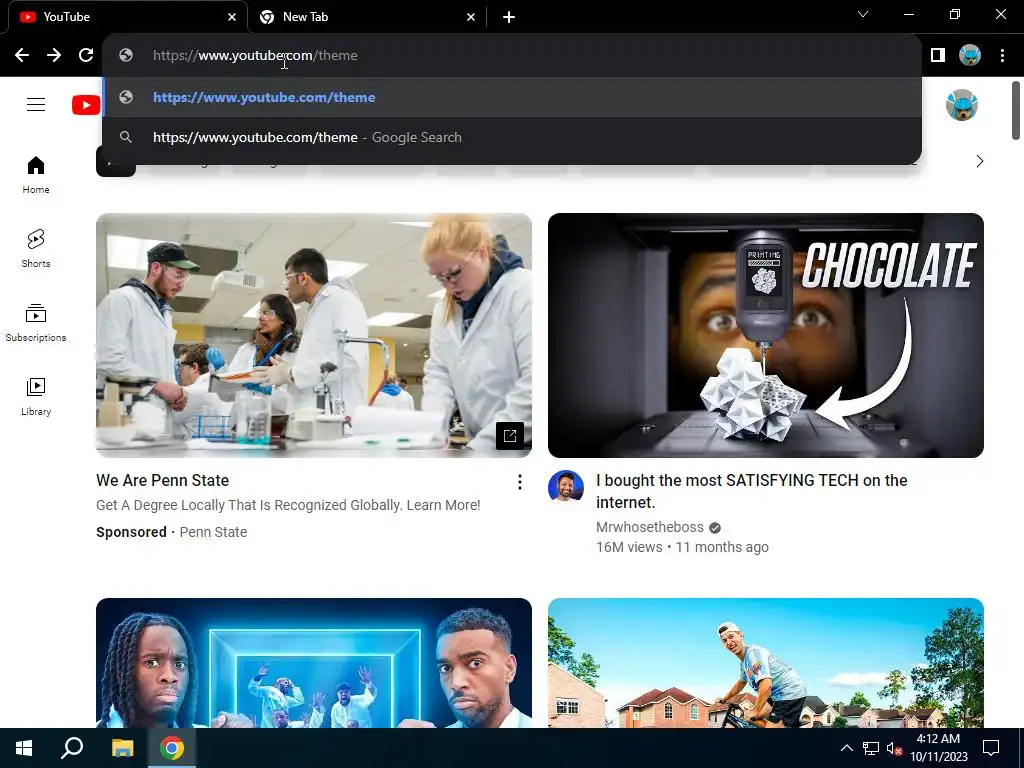
Task: Click the taskbar clock showing 4:12 AM
Action: tap(938, 748)
